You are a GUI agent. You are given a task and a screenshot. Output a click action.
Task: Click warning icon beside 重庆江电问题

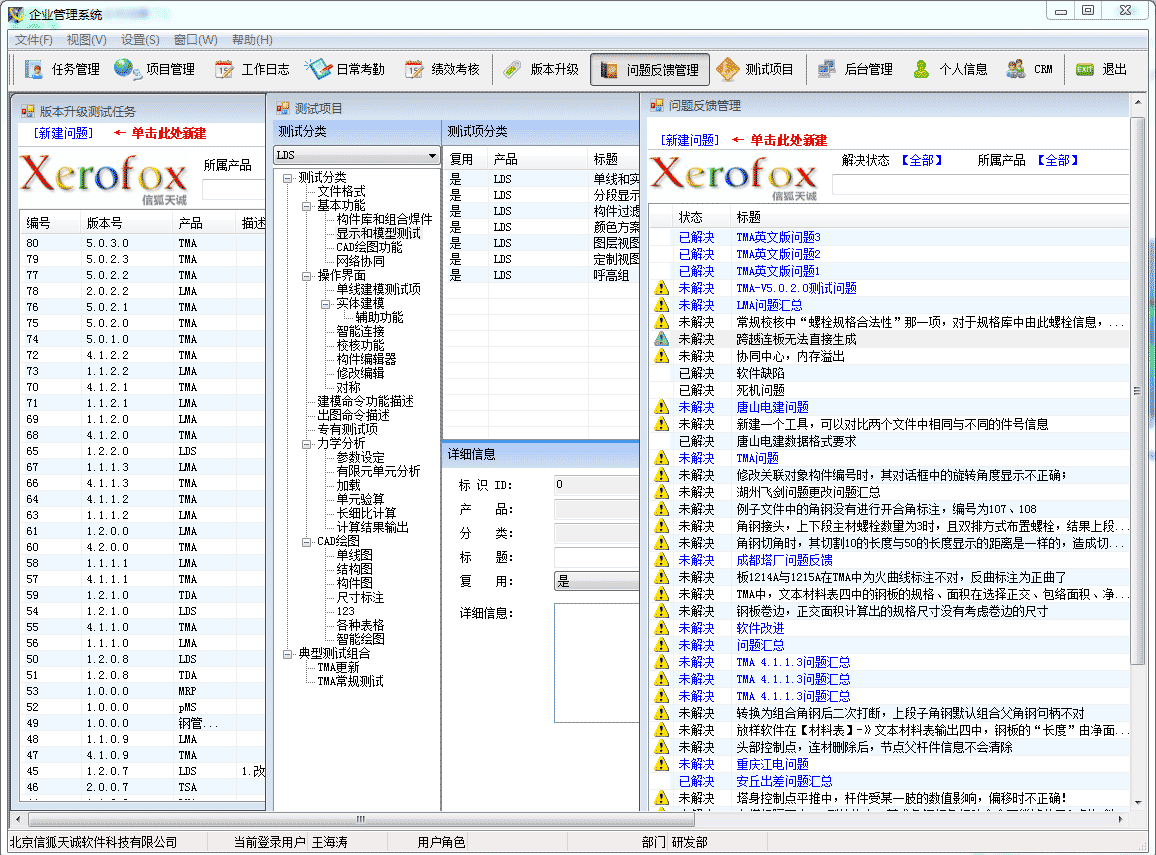coord(661,764)
